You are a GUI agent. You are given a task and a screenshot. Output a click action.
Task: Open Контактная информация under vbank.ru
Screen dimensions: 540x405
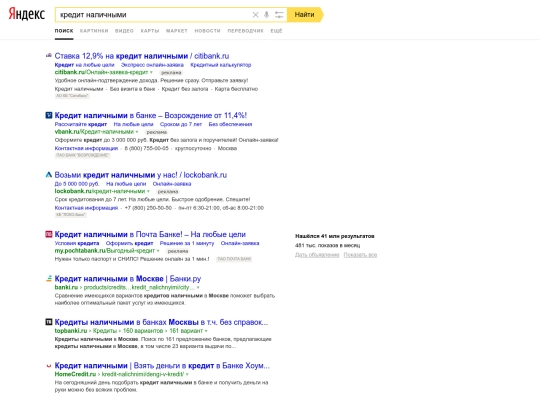[86, 148]
